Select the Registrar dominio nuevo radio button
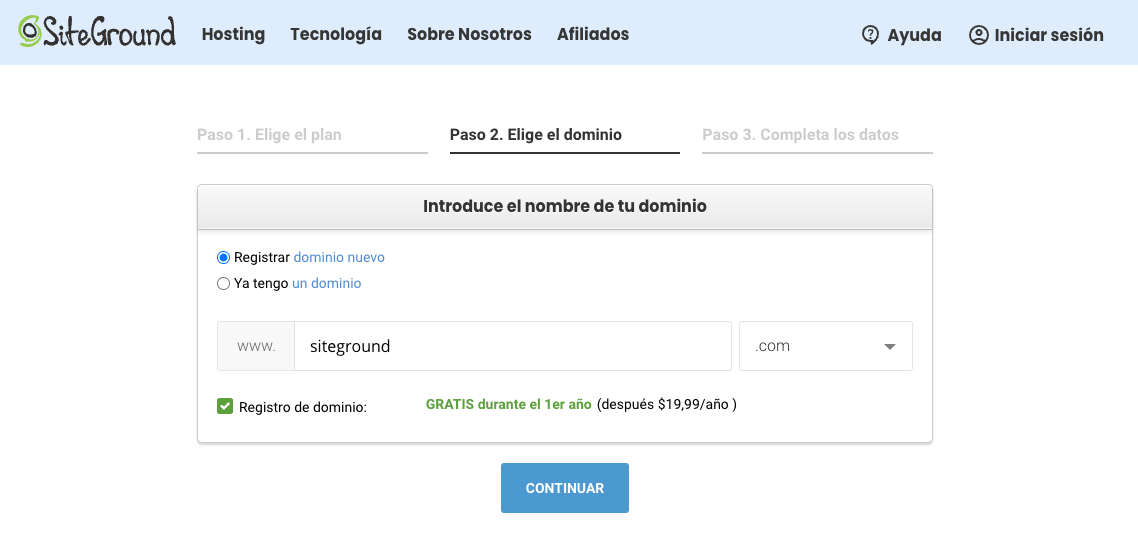The width and height of the screenshot is (1138, 550). (224, 258)
